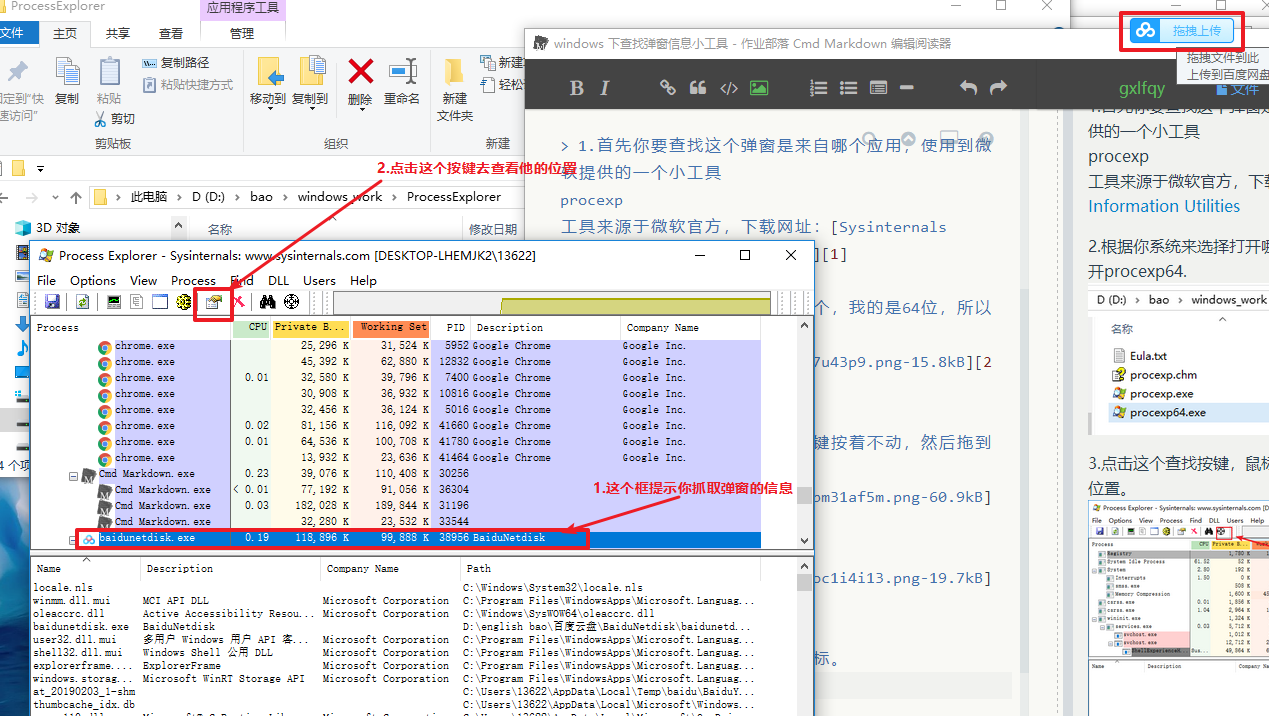Switch to 查看 ribbon tab in Explorer
This screenshot has height=716, width=1269.
171,33
